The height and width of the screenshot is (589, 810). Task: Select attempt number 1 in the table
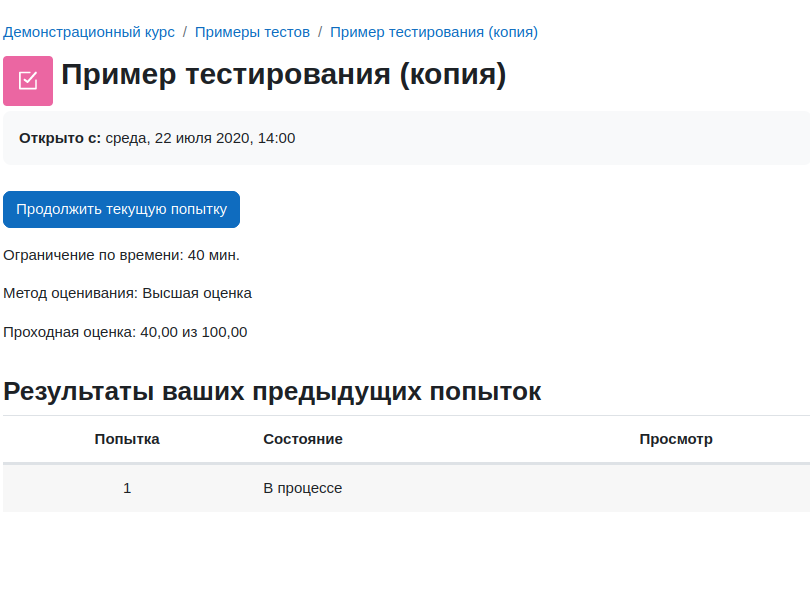pyautogui.click(x=127, y=488)
